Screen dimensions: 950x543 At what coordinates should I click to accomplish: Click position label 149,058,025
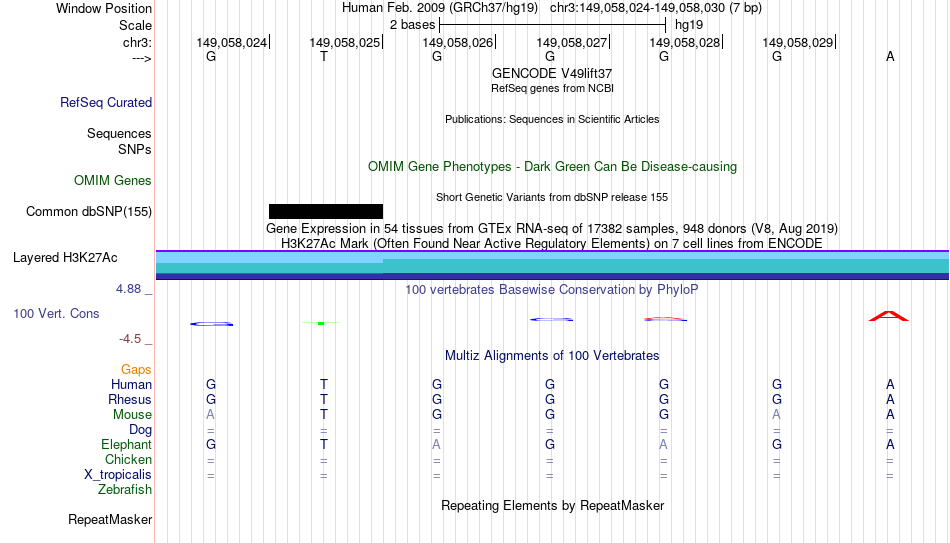(x=345, y=42)
